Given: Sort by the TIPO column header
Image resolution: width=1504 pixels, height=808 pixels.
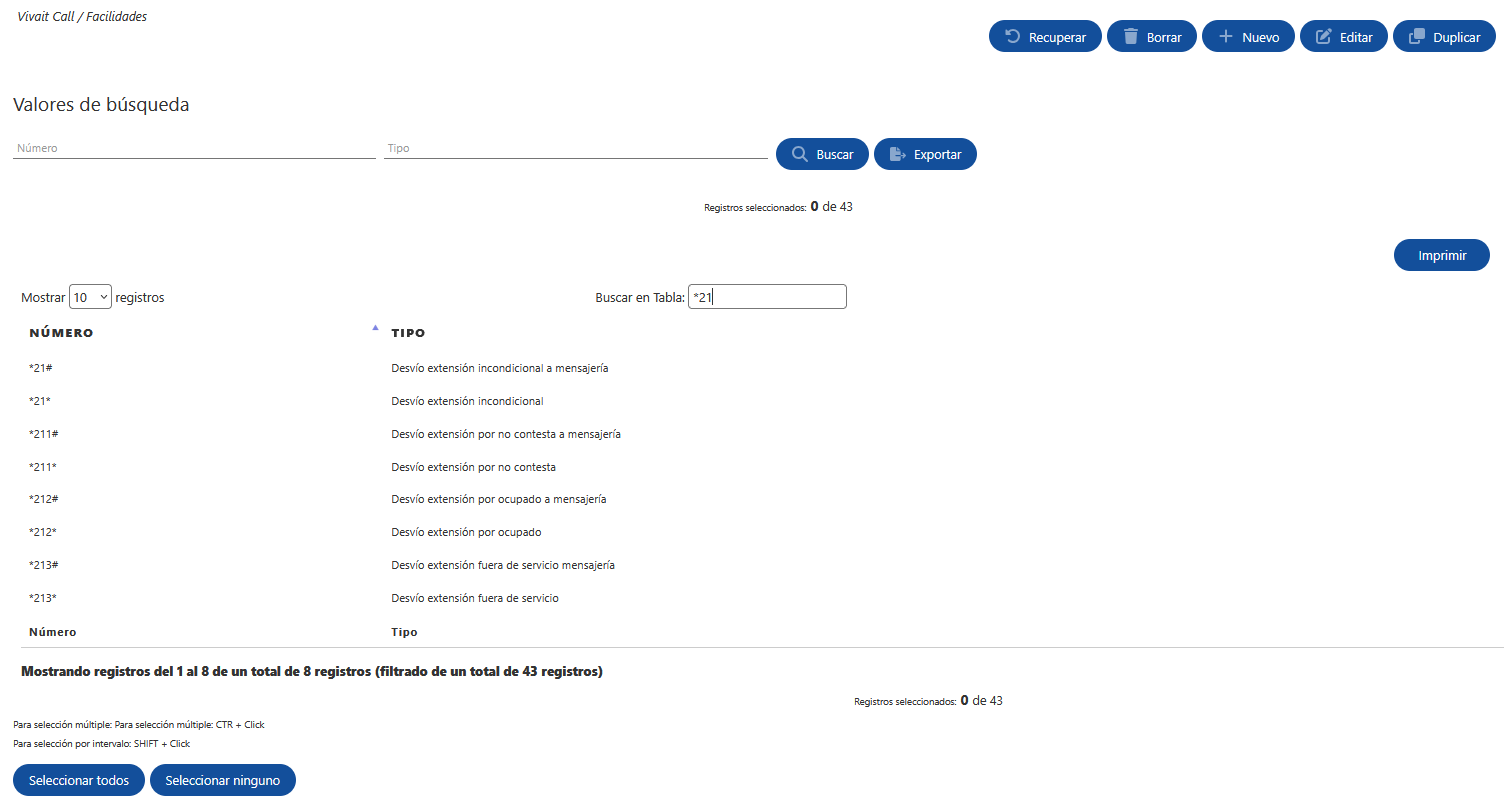Looking at the screenshot, I should 408,333.
